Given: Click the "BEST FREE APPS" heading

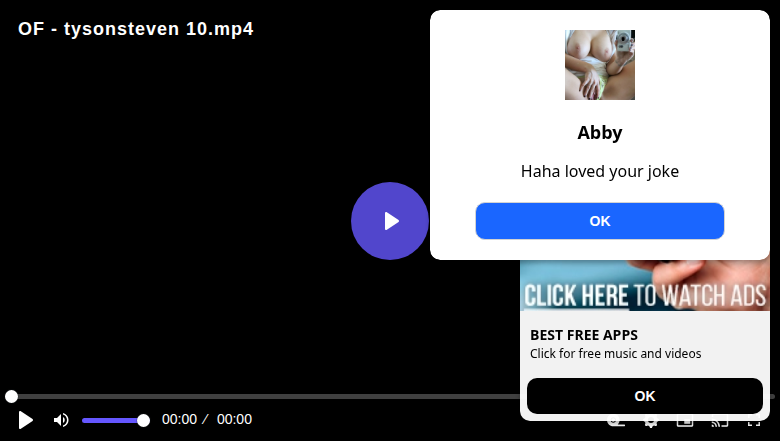Looking at the screenshot, I should point(584,335).
